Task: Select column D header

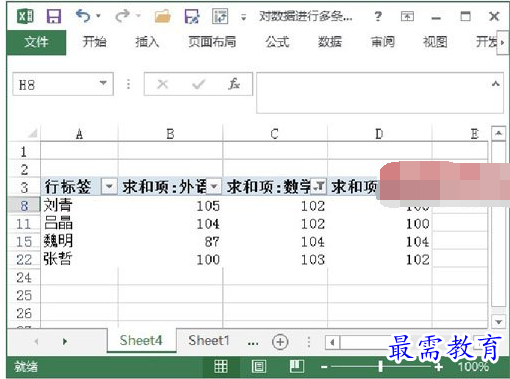Action: click(379, 134)
